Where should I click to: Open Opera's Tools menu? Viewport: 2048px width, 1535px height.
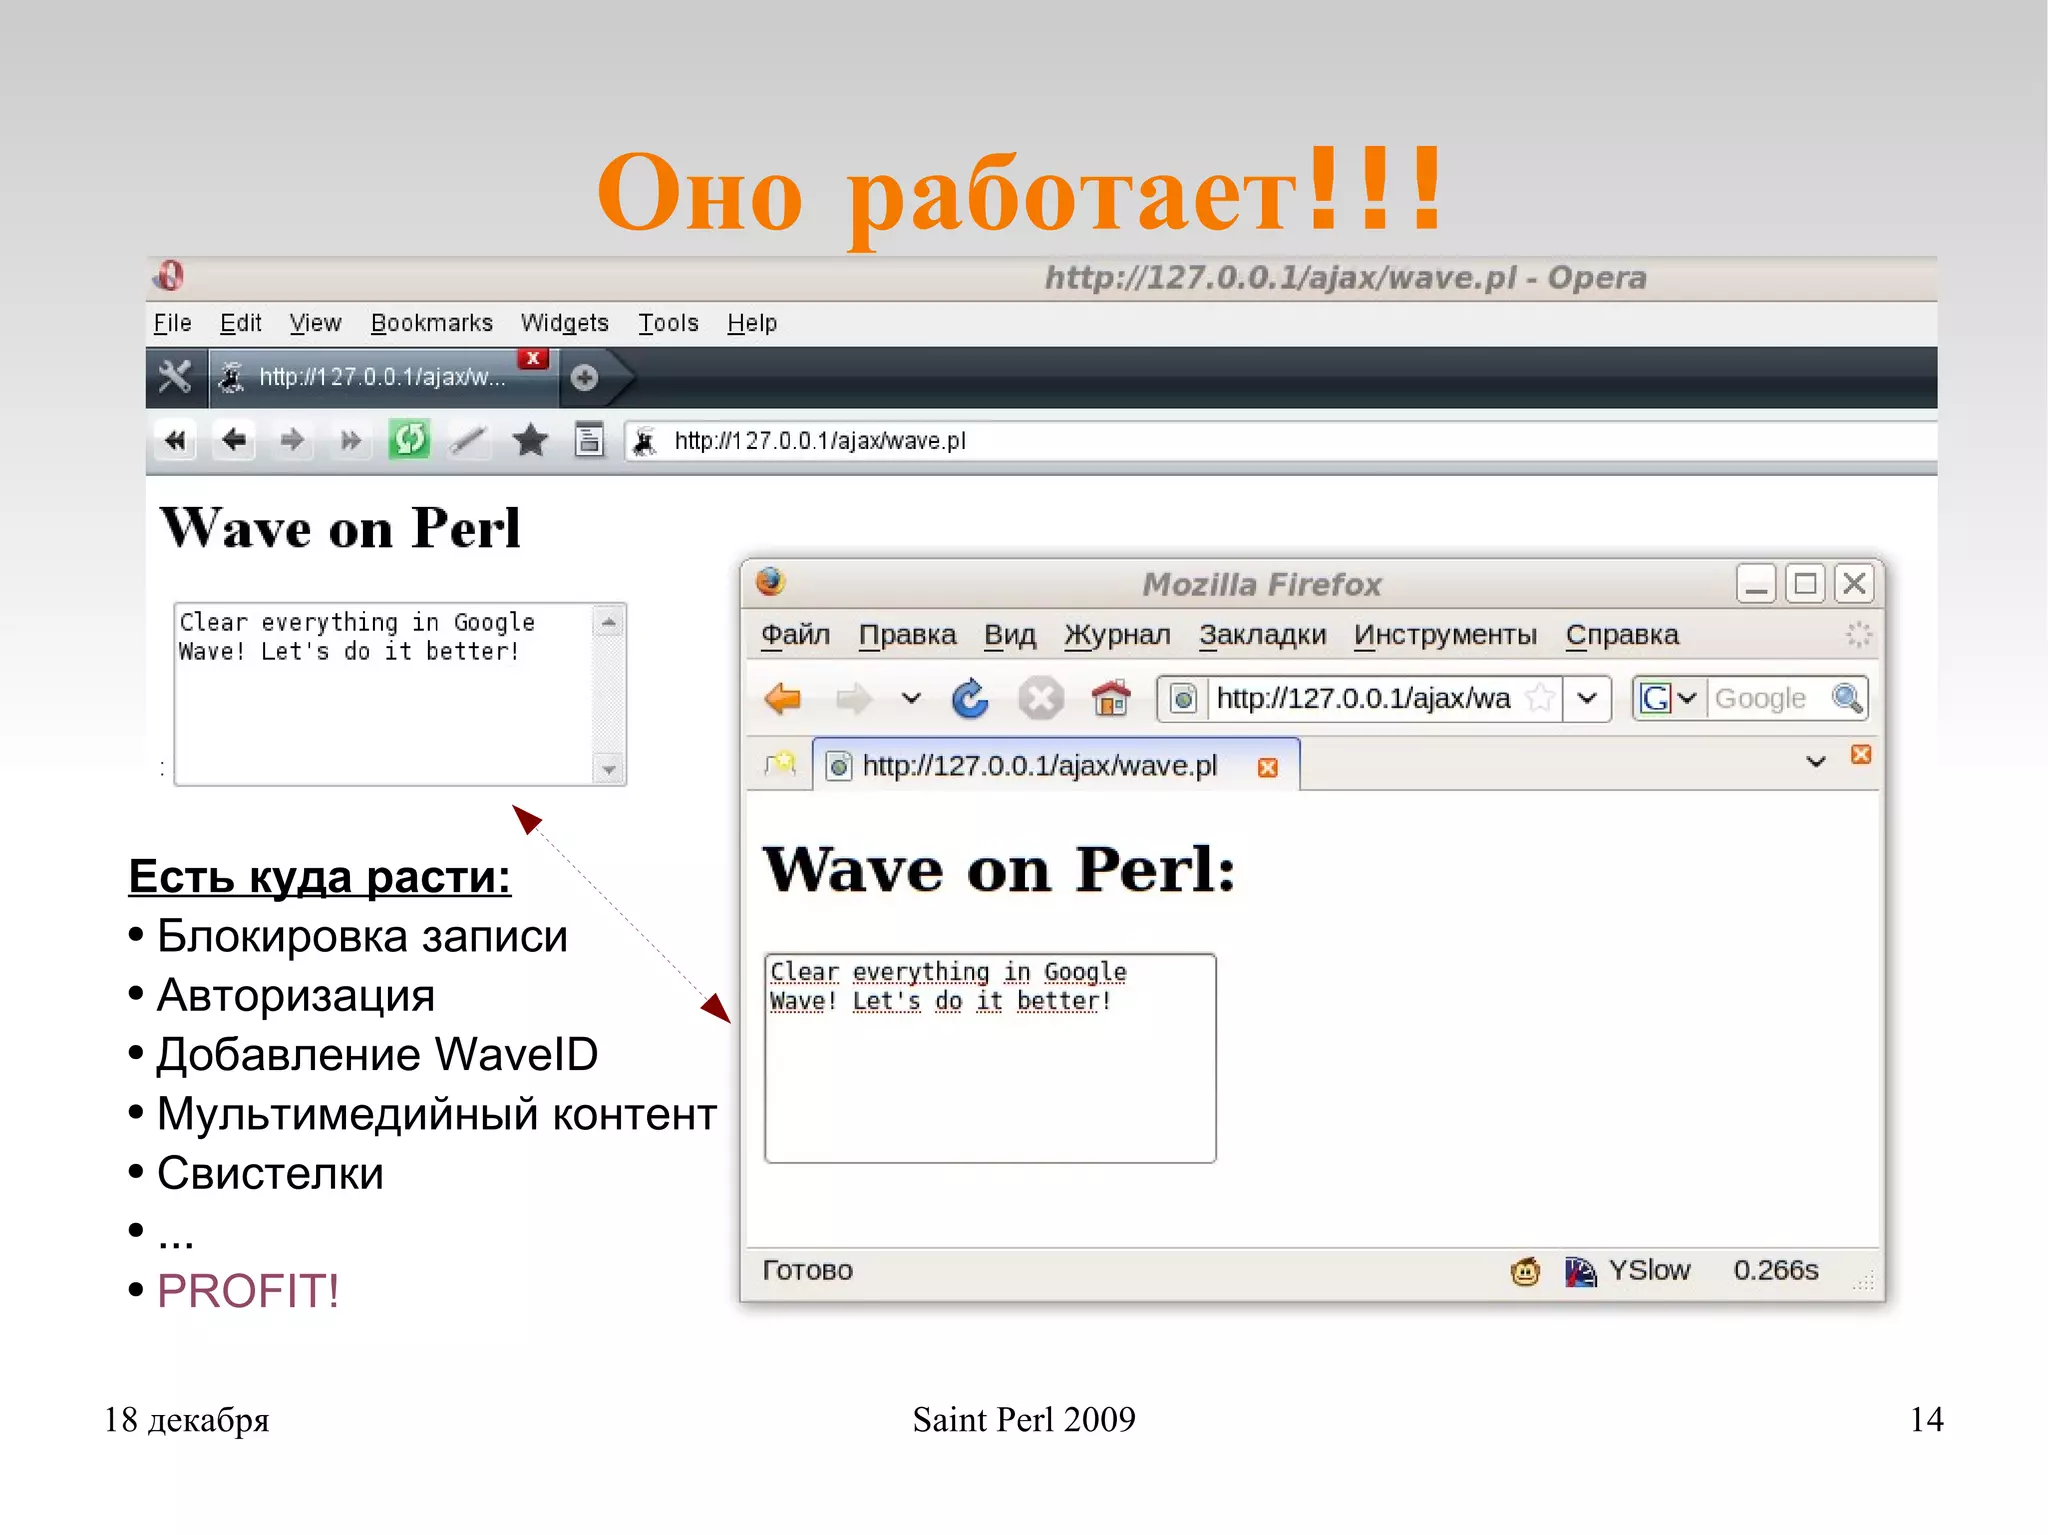coord(668,323)
